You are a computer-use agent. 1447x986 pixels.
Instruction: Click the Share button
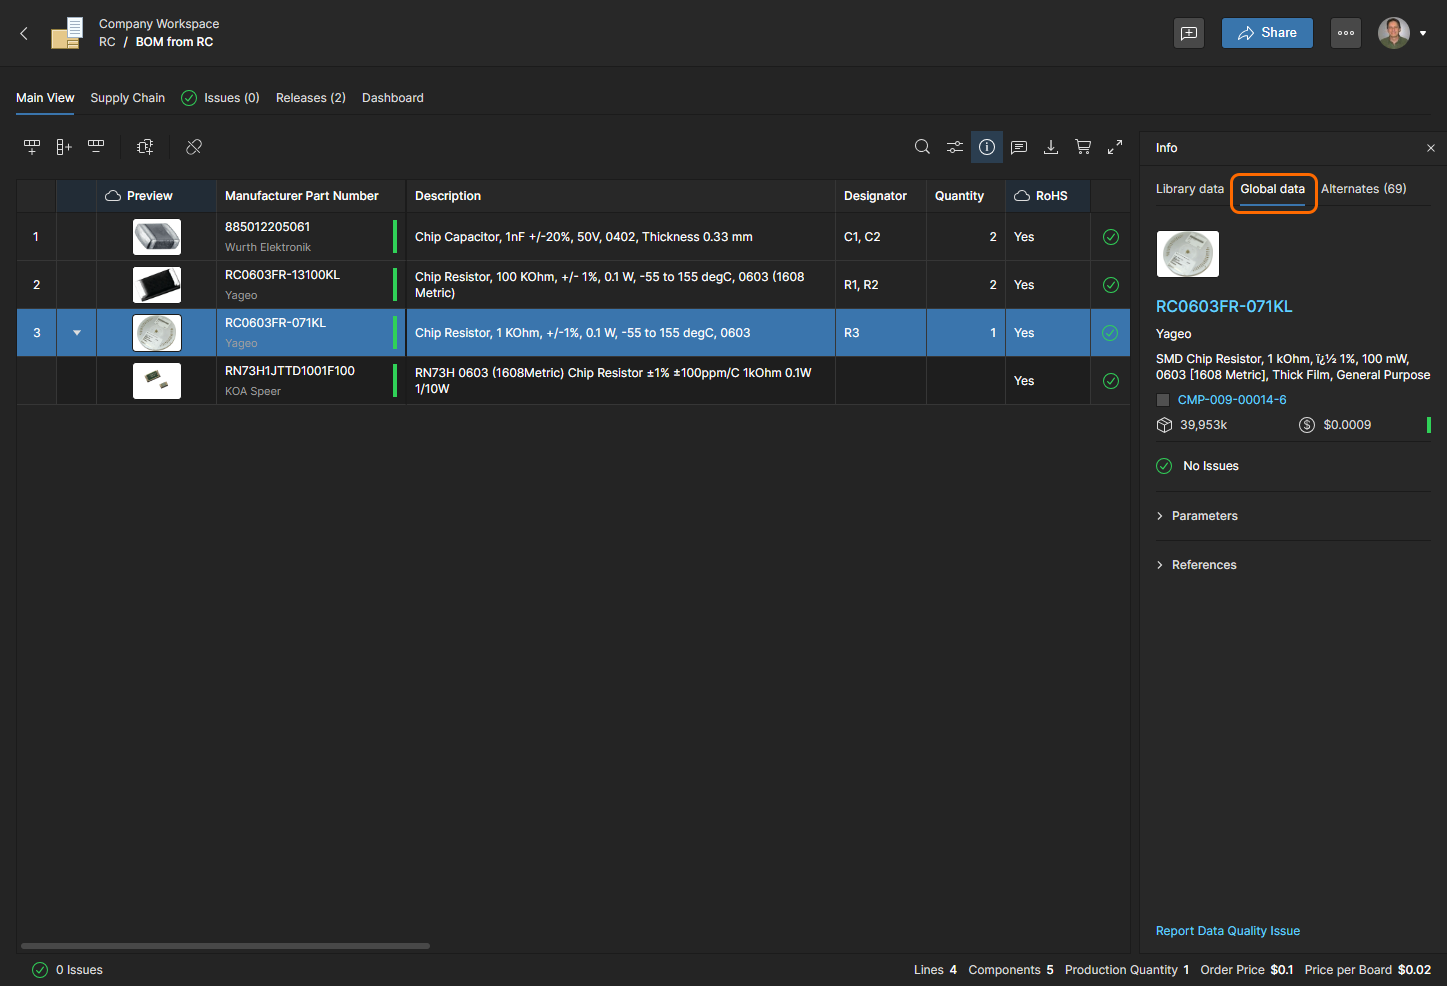[1267, 33]
